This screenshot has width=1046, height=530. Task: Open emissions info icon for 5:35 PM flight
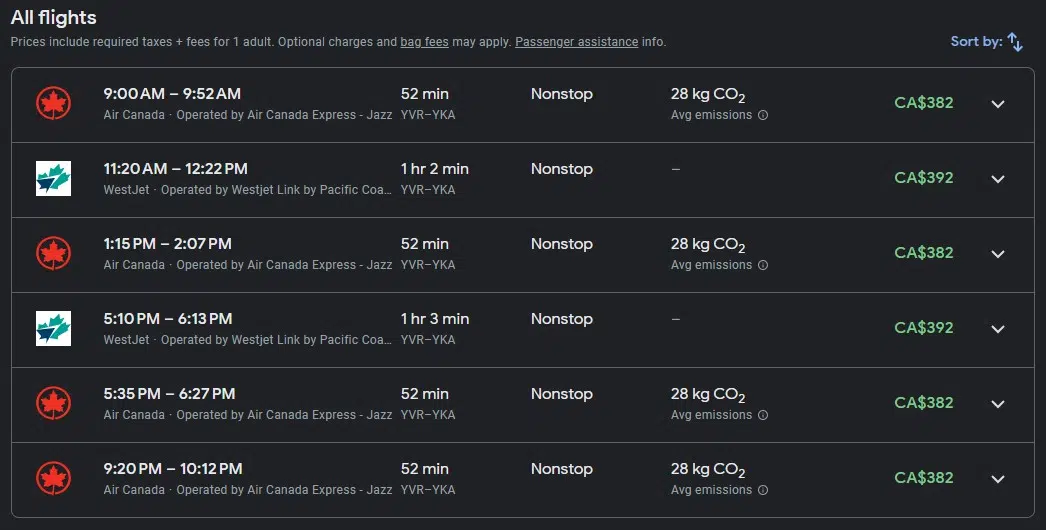[763, 415]
